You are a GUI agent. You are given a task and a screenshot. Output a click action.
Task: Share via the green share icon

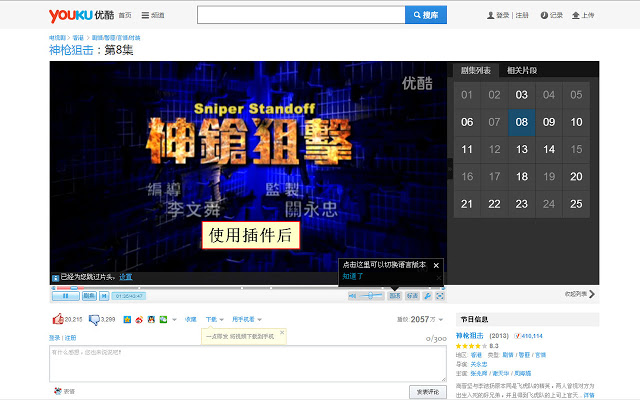pos(163,320)
